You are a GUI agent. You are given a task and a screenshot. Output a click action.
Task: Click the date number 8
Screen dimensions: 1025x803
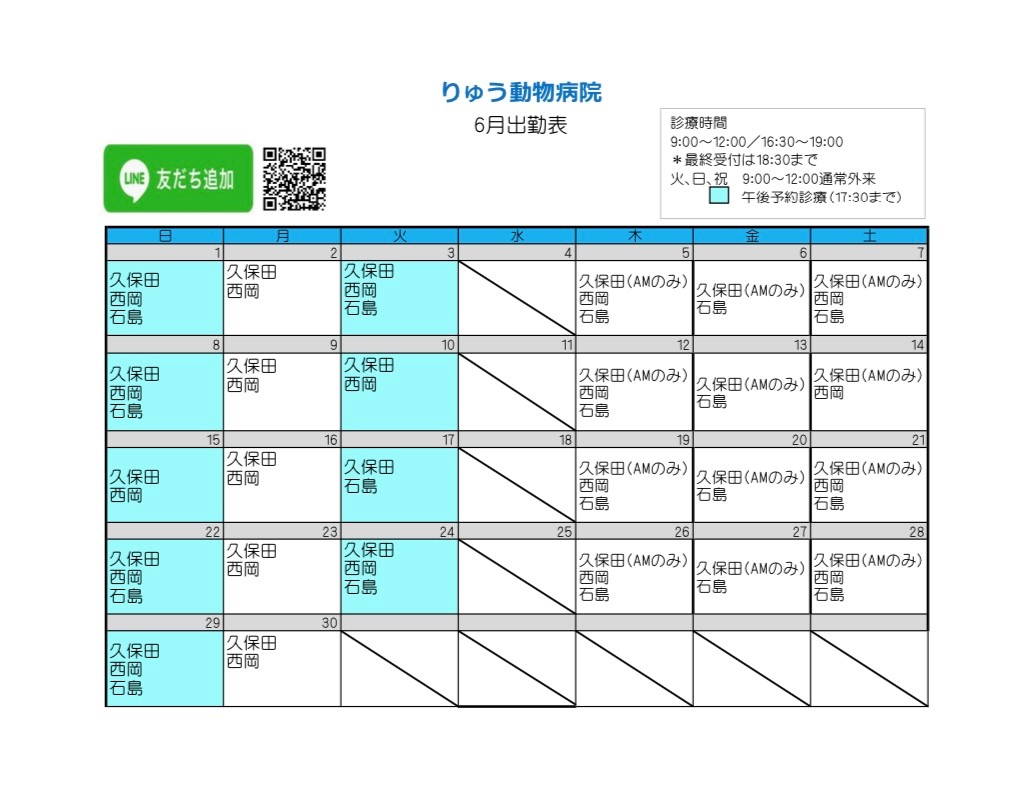(216, 345)
